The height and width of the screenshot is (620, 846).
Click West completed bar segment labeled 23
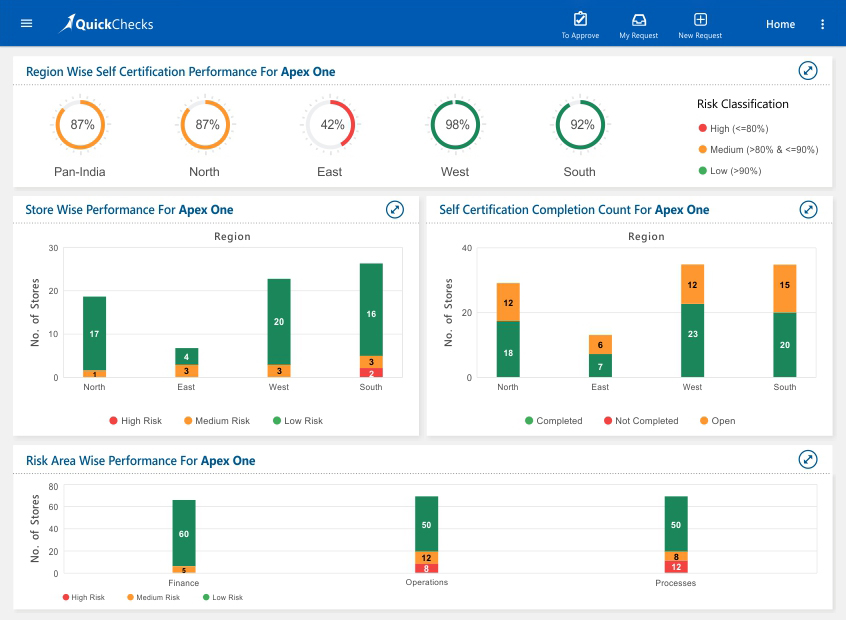693,340
